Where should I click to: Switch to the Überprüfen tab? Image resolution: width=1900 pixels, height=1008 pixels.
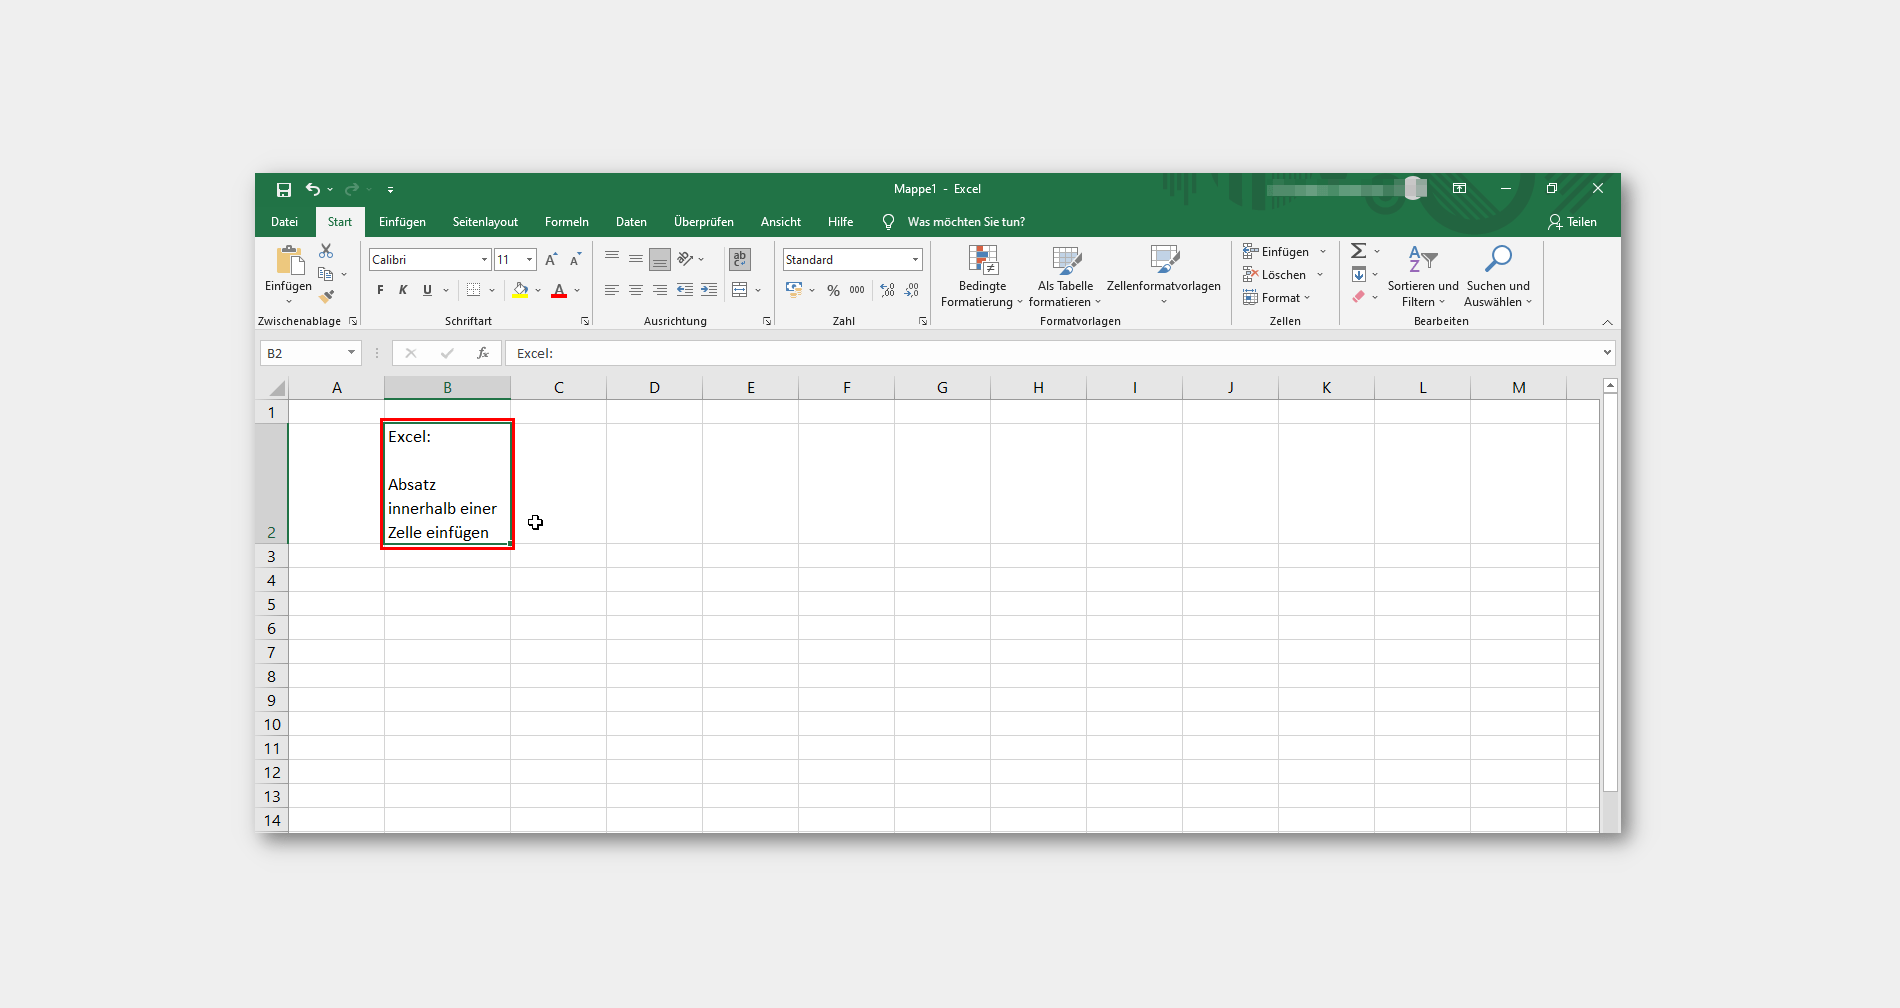point(704,222)
